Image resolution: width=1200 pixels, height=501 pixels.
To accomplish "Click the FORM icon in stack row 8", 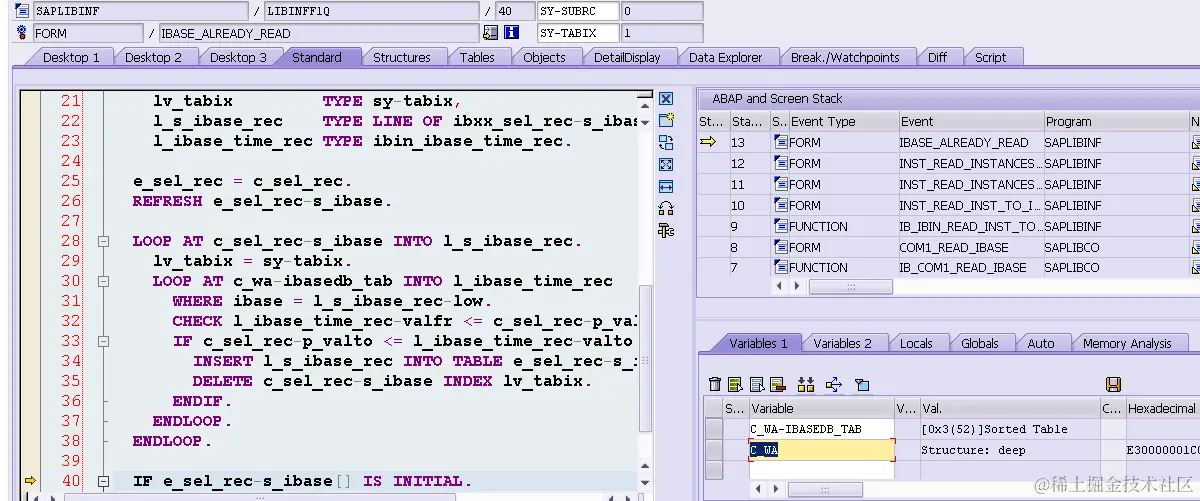I will [781, 247].
